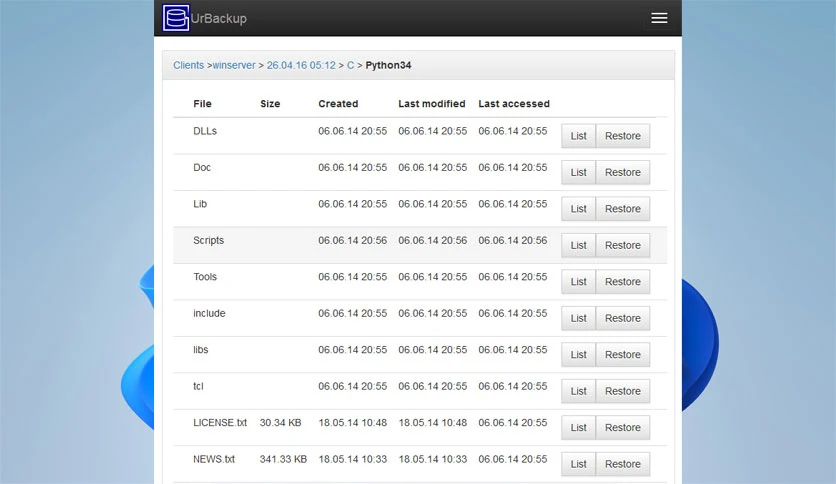836x484 pixels.
Task: Select the Scripts file name
Action: (x=208, y=240)
